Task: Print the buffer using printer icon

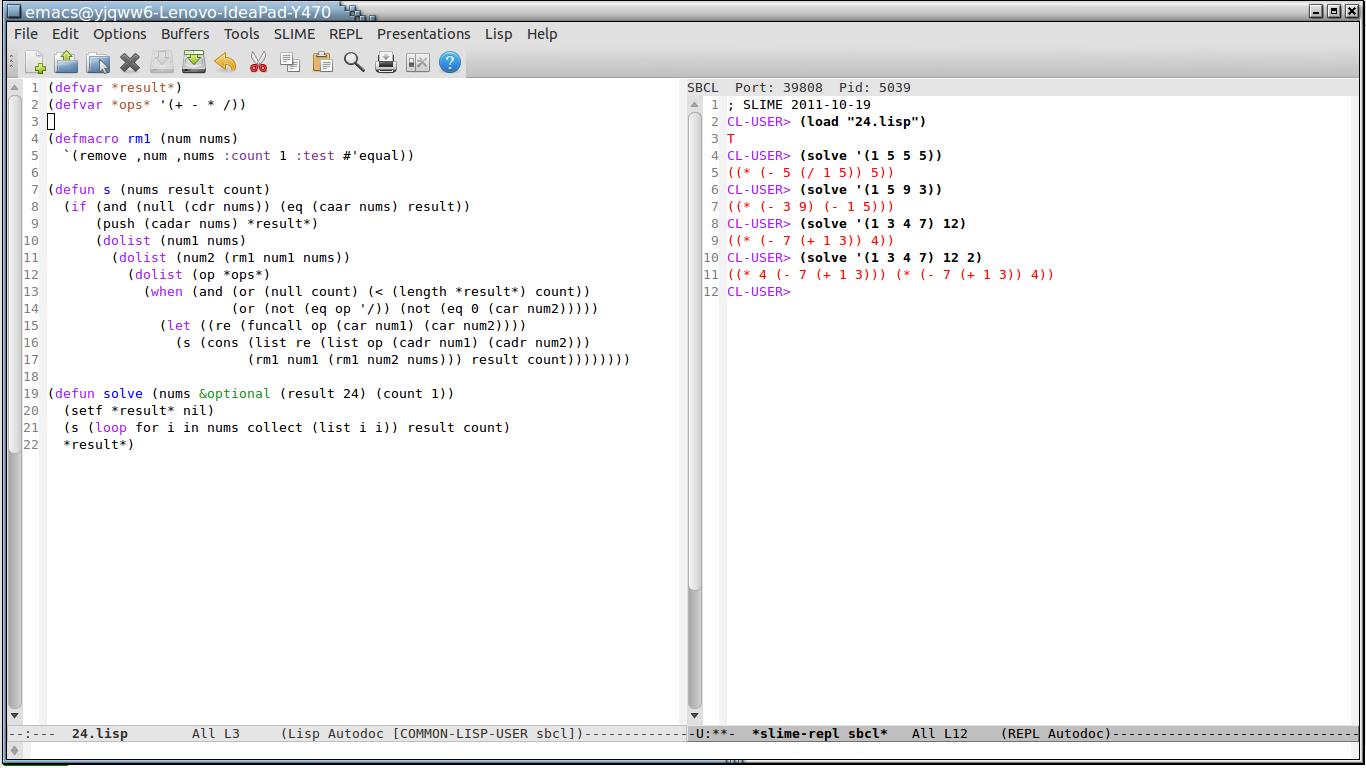Action: click(x=386, y=62)
